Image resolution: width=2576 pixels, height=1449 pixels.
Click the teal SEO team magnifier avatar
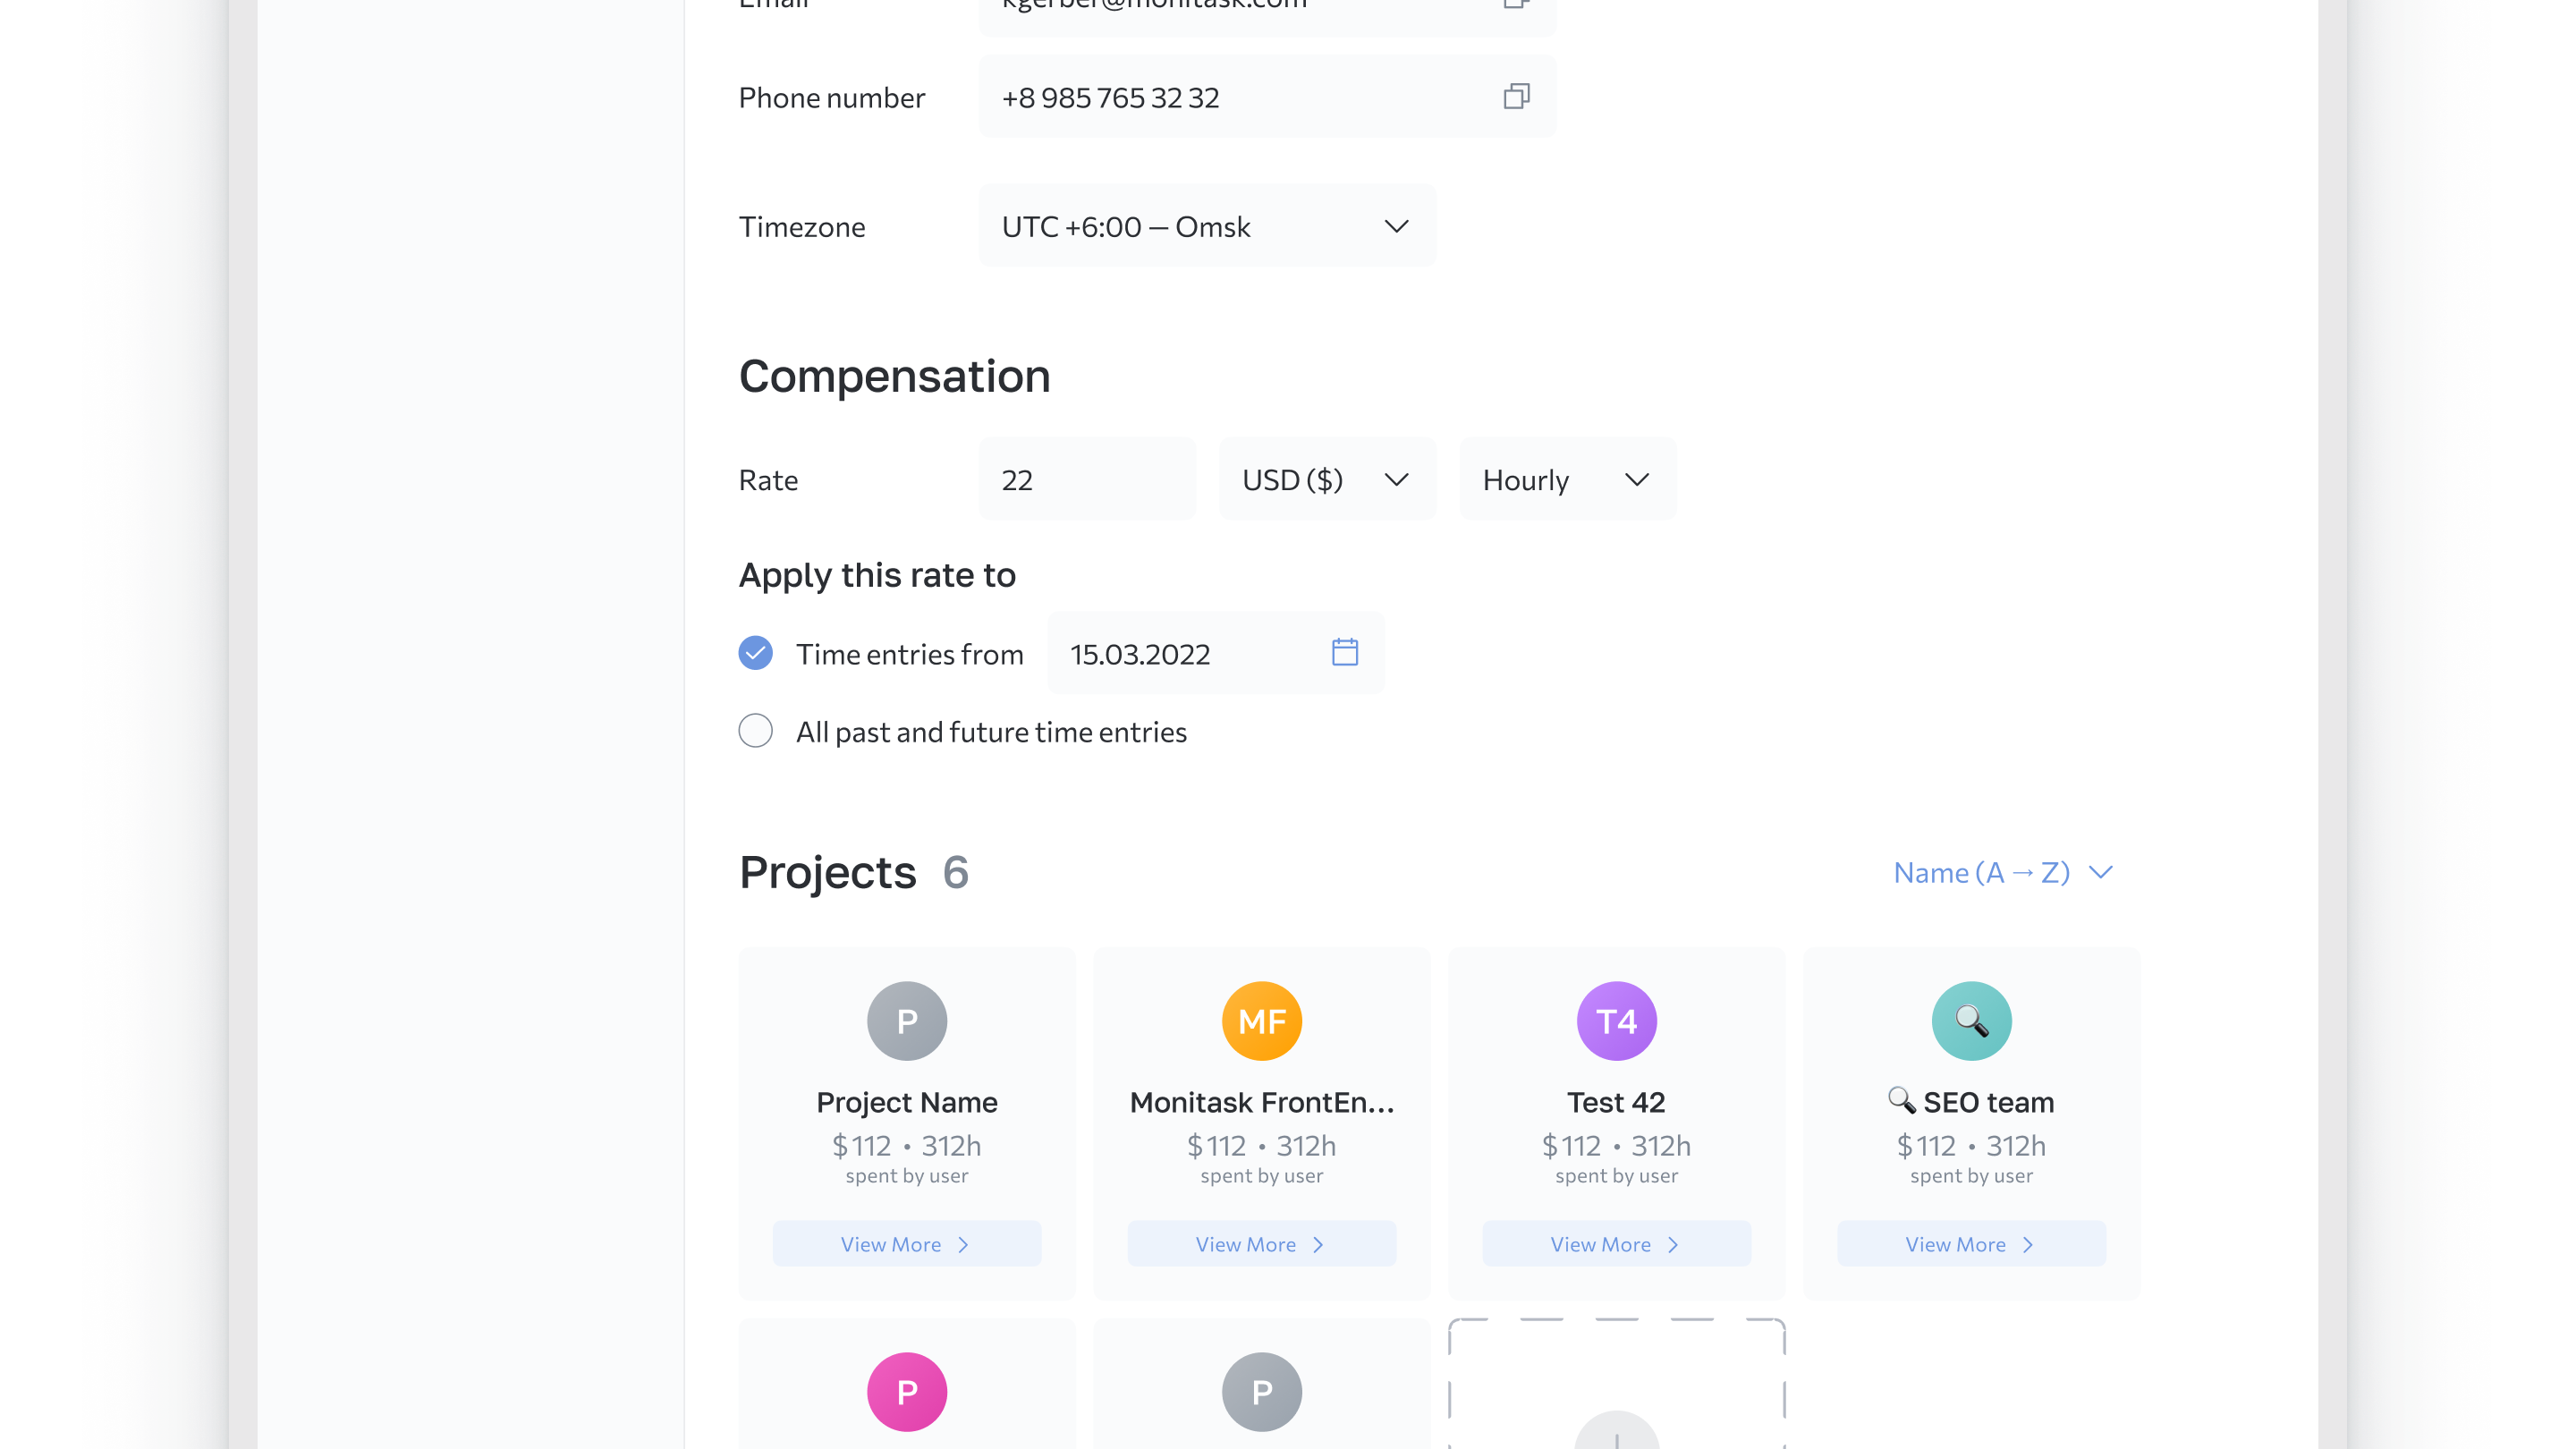(1971, 1021)
